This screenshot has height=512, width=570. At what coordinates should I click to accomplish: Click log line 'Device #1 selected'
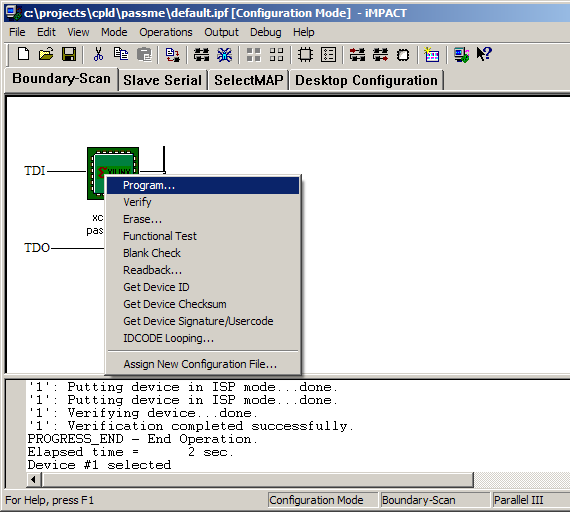(x=99, y=465)
